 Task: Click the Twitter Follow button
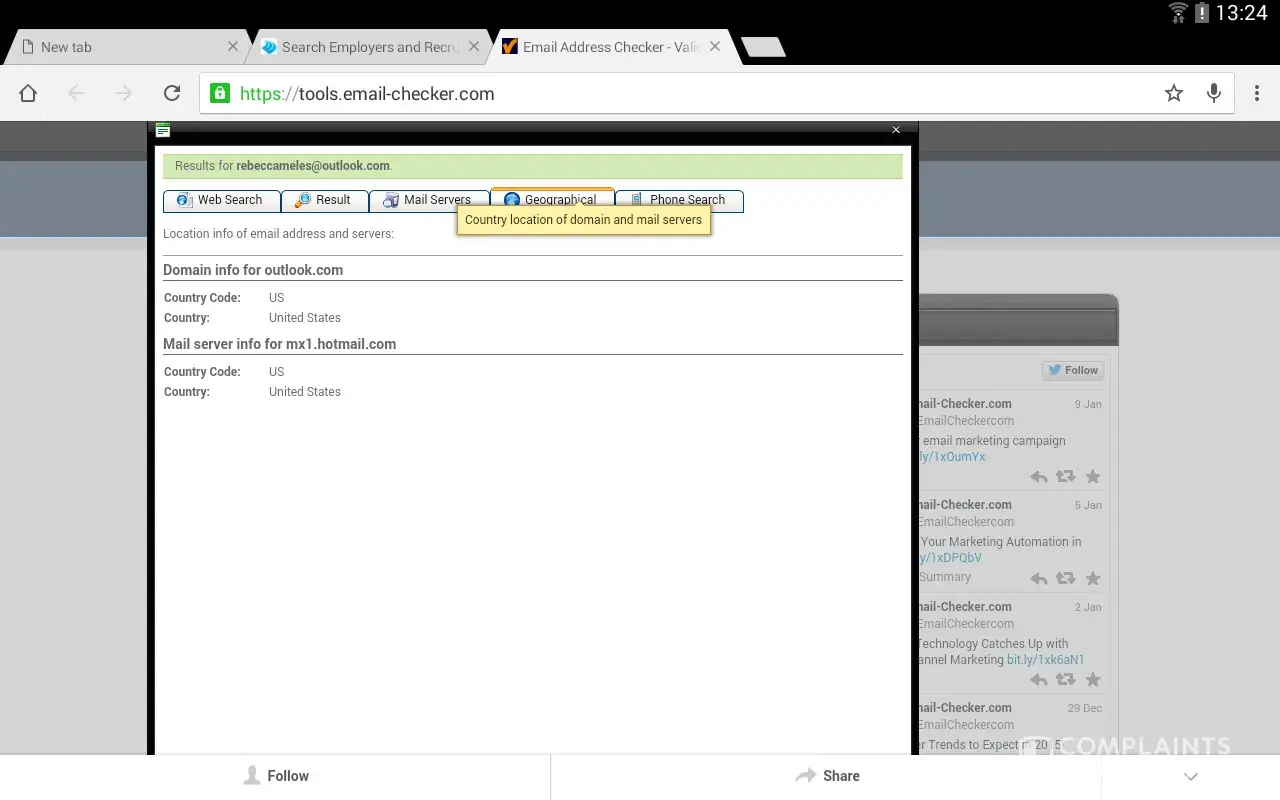[x=1072, y=370]
